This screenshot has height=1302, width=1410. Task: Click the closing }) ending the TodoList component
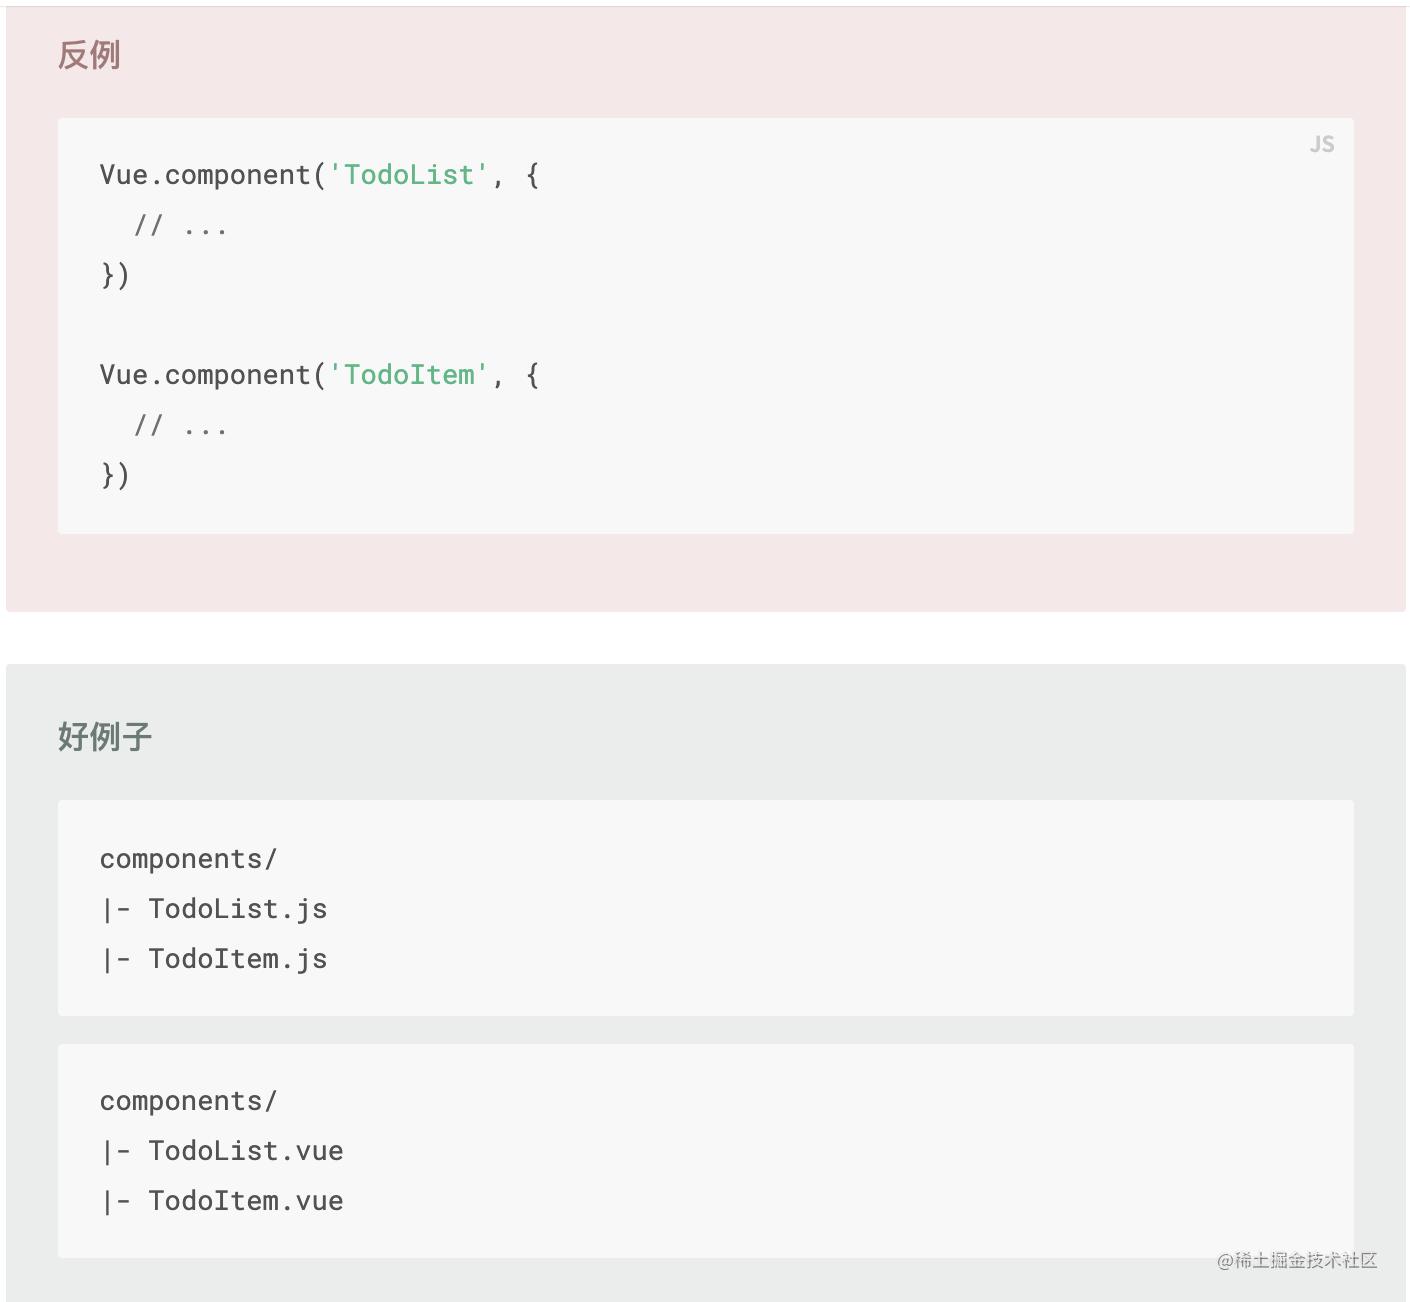pos(115,275)
